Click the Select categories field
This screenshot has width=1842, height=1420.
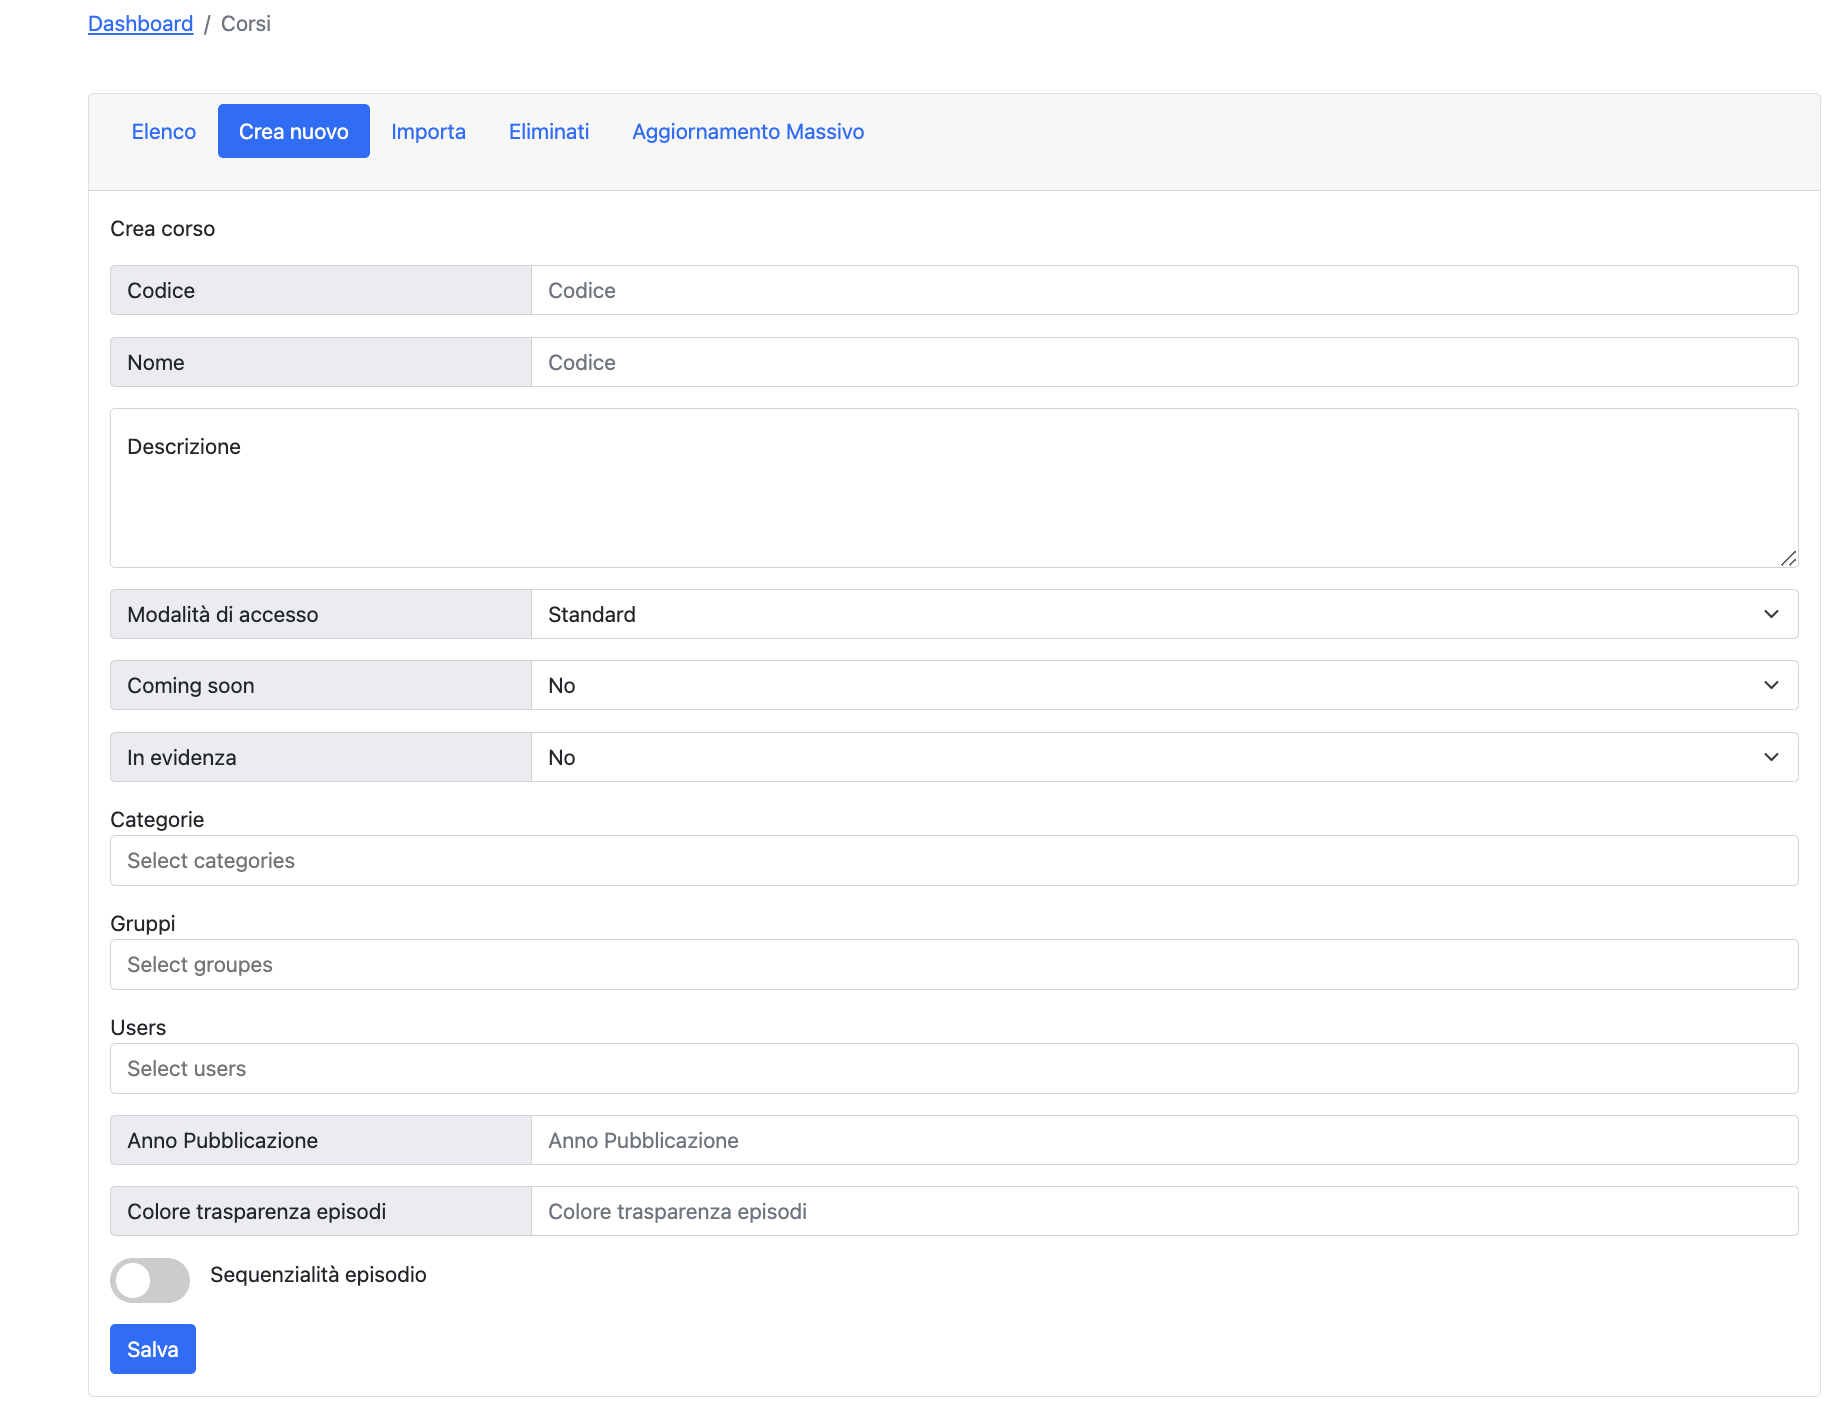coord(953,861)
